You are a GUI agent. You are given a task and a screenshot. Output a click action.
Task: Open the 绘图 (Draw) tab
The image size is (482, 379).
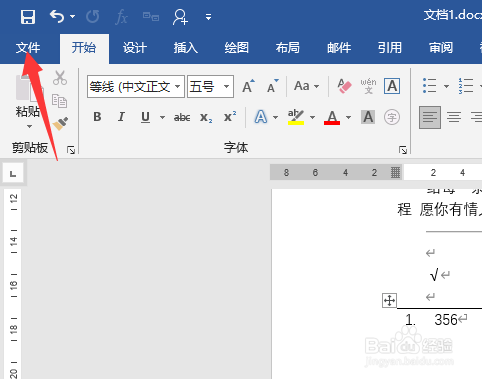237,48
